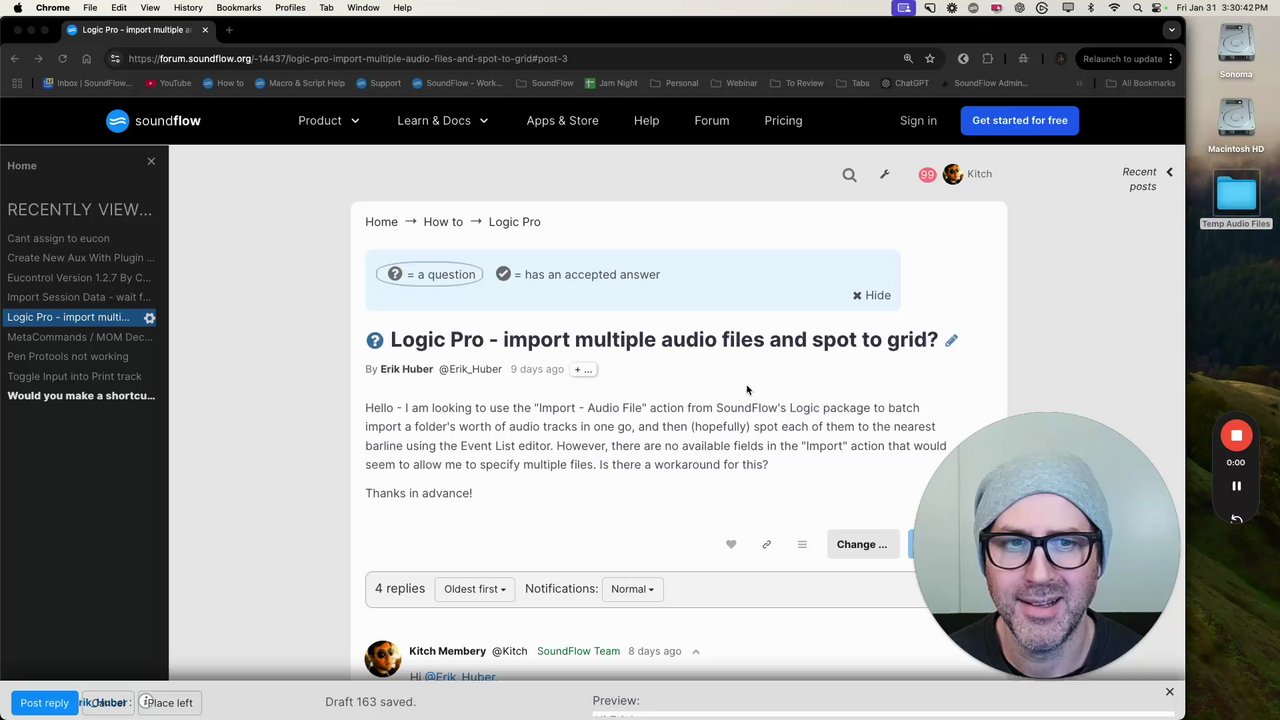Bookmark page with Chrome star icon
This screenshot has height=720, width=1280.
coord(929,59)
